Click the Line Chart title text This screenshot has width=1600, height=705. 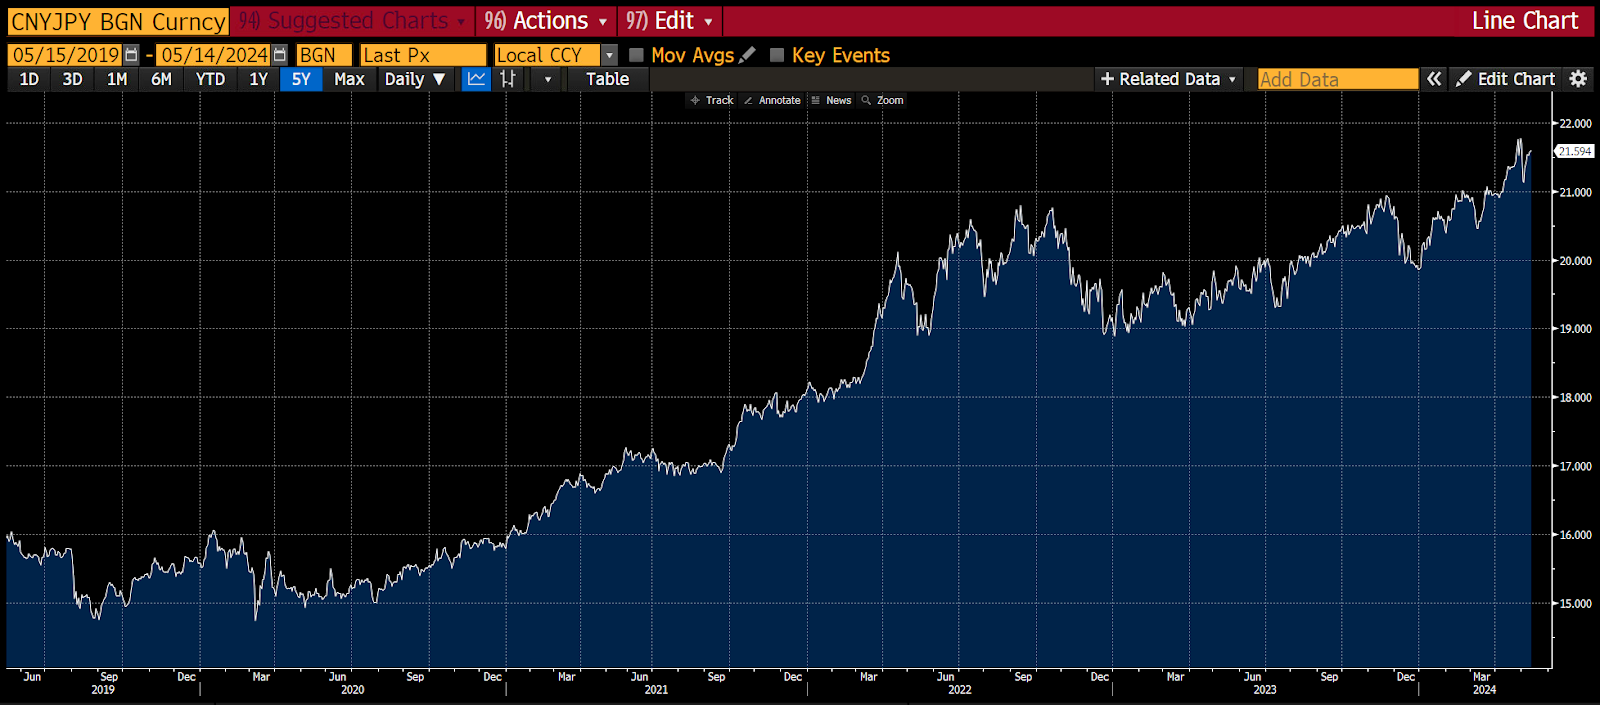tap(1524, 21)
